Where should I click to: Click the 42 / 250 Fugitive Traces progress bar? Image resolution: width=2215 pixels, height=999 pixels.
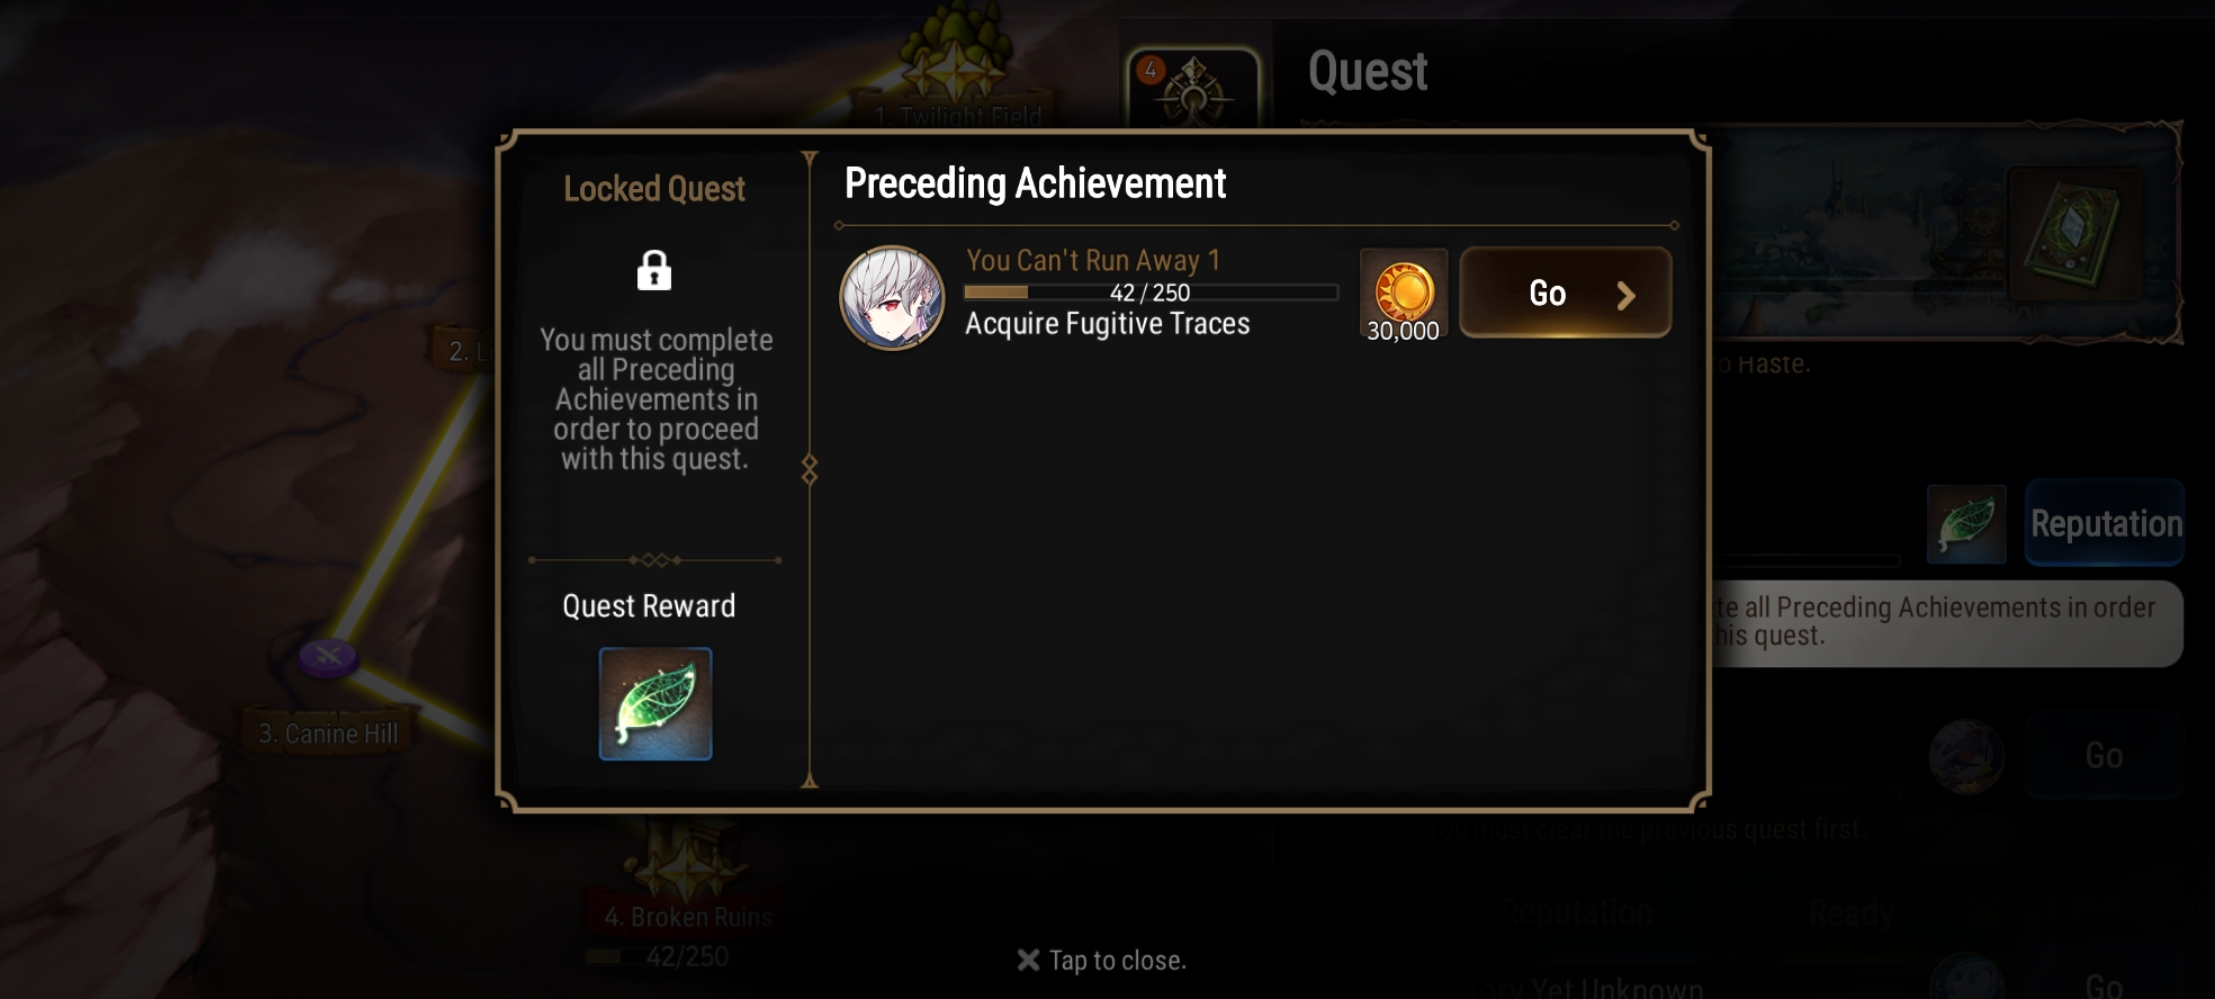point(1150,292)
